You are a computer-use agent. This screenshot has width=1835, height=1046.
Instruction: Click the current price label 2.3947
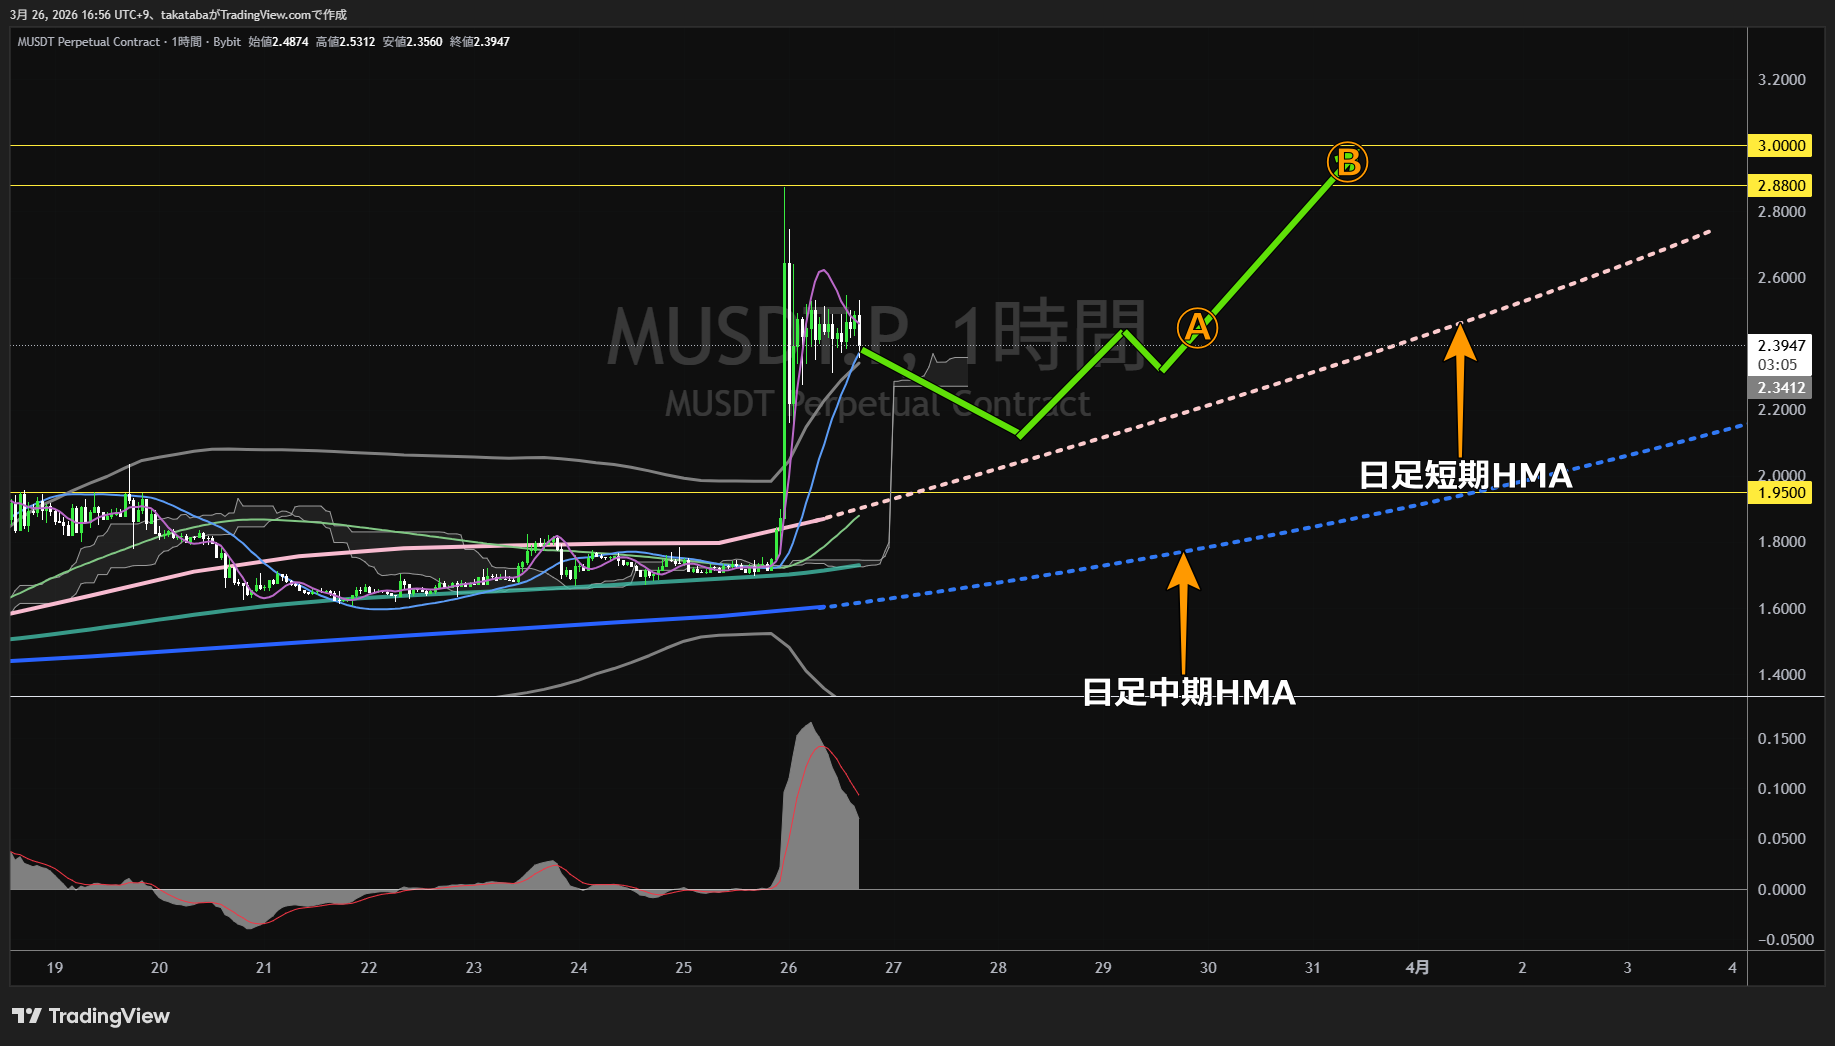click(1780, 346)
